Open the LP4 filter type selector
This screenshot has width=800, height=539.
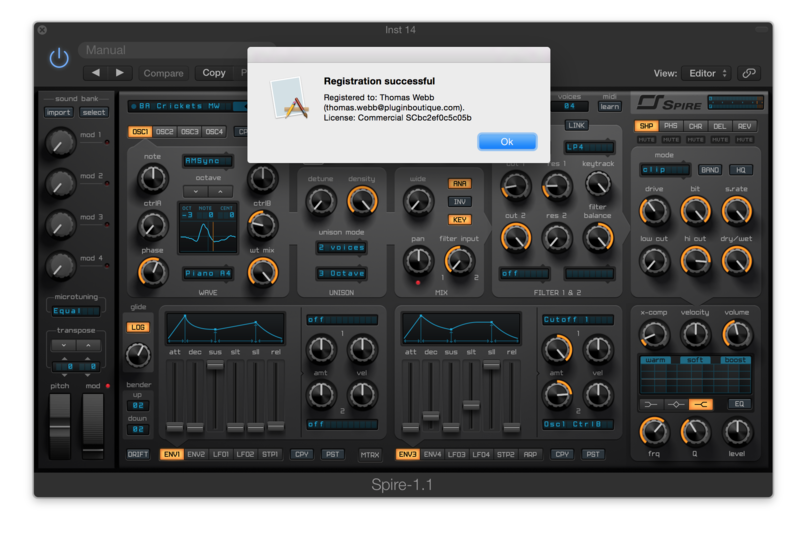(x=589, y=147)
